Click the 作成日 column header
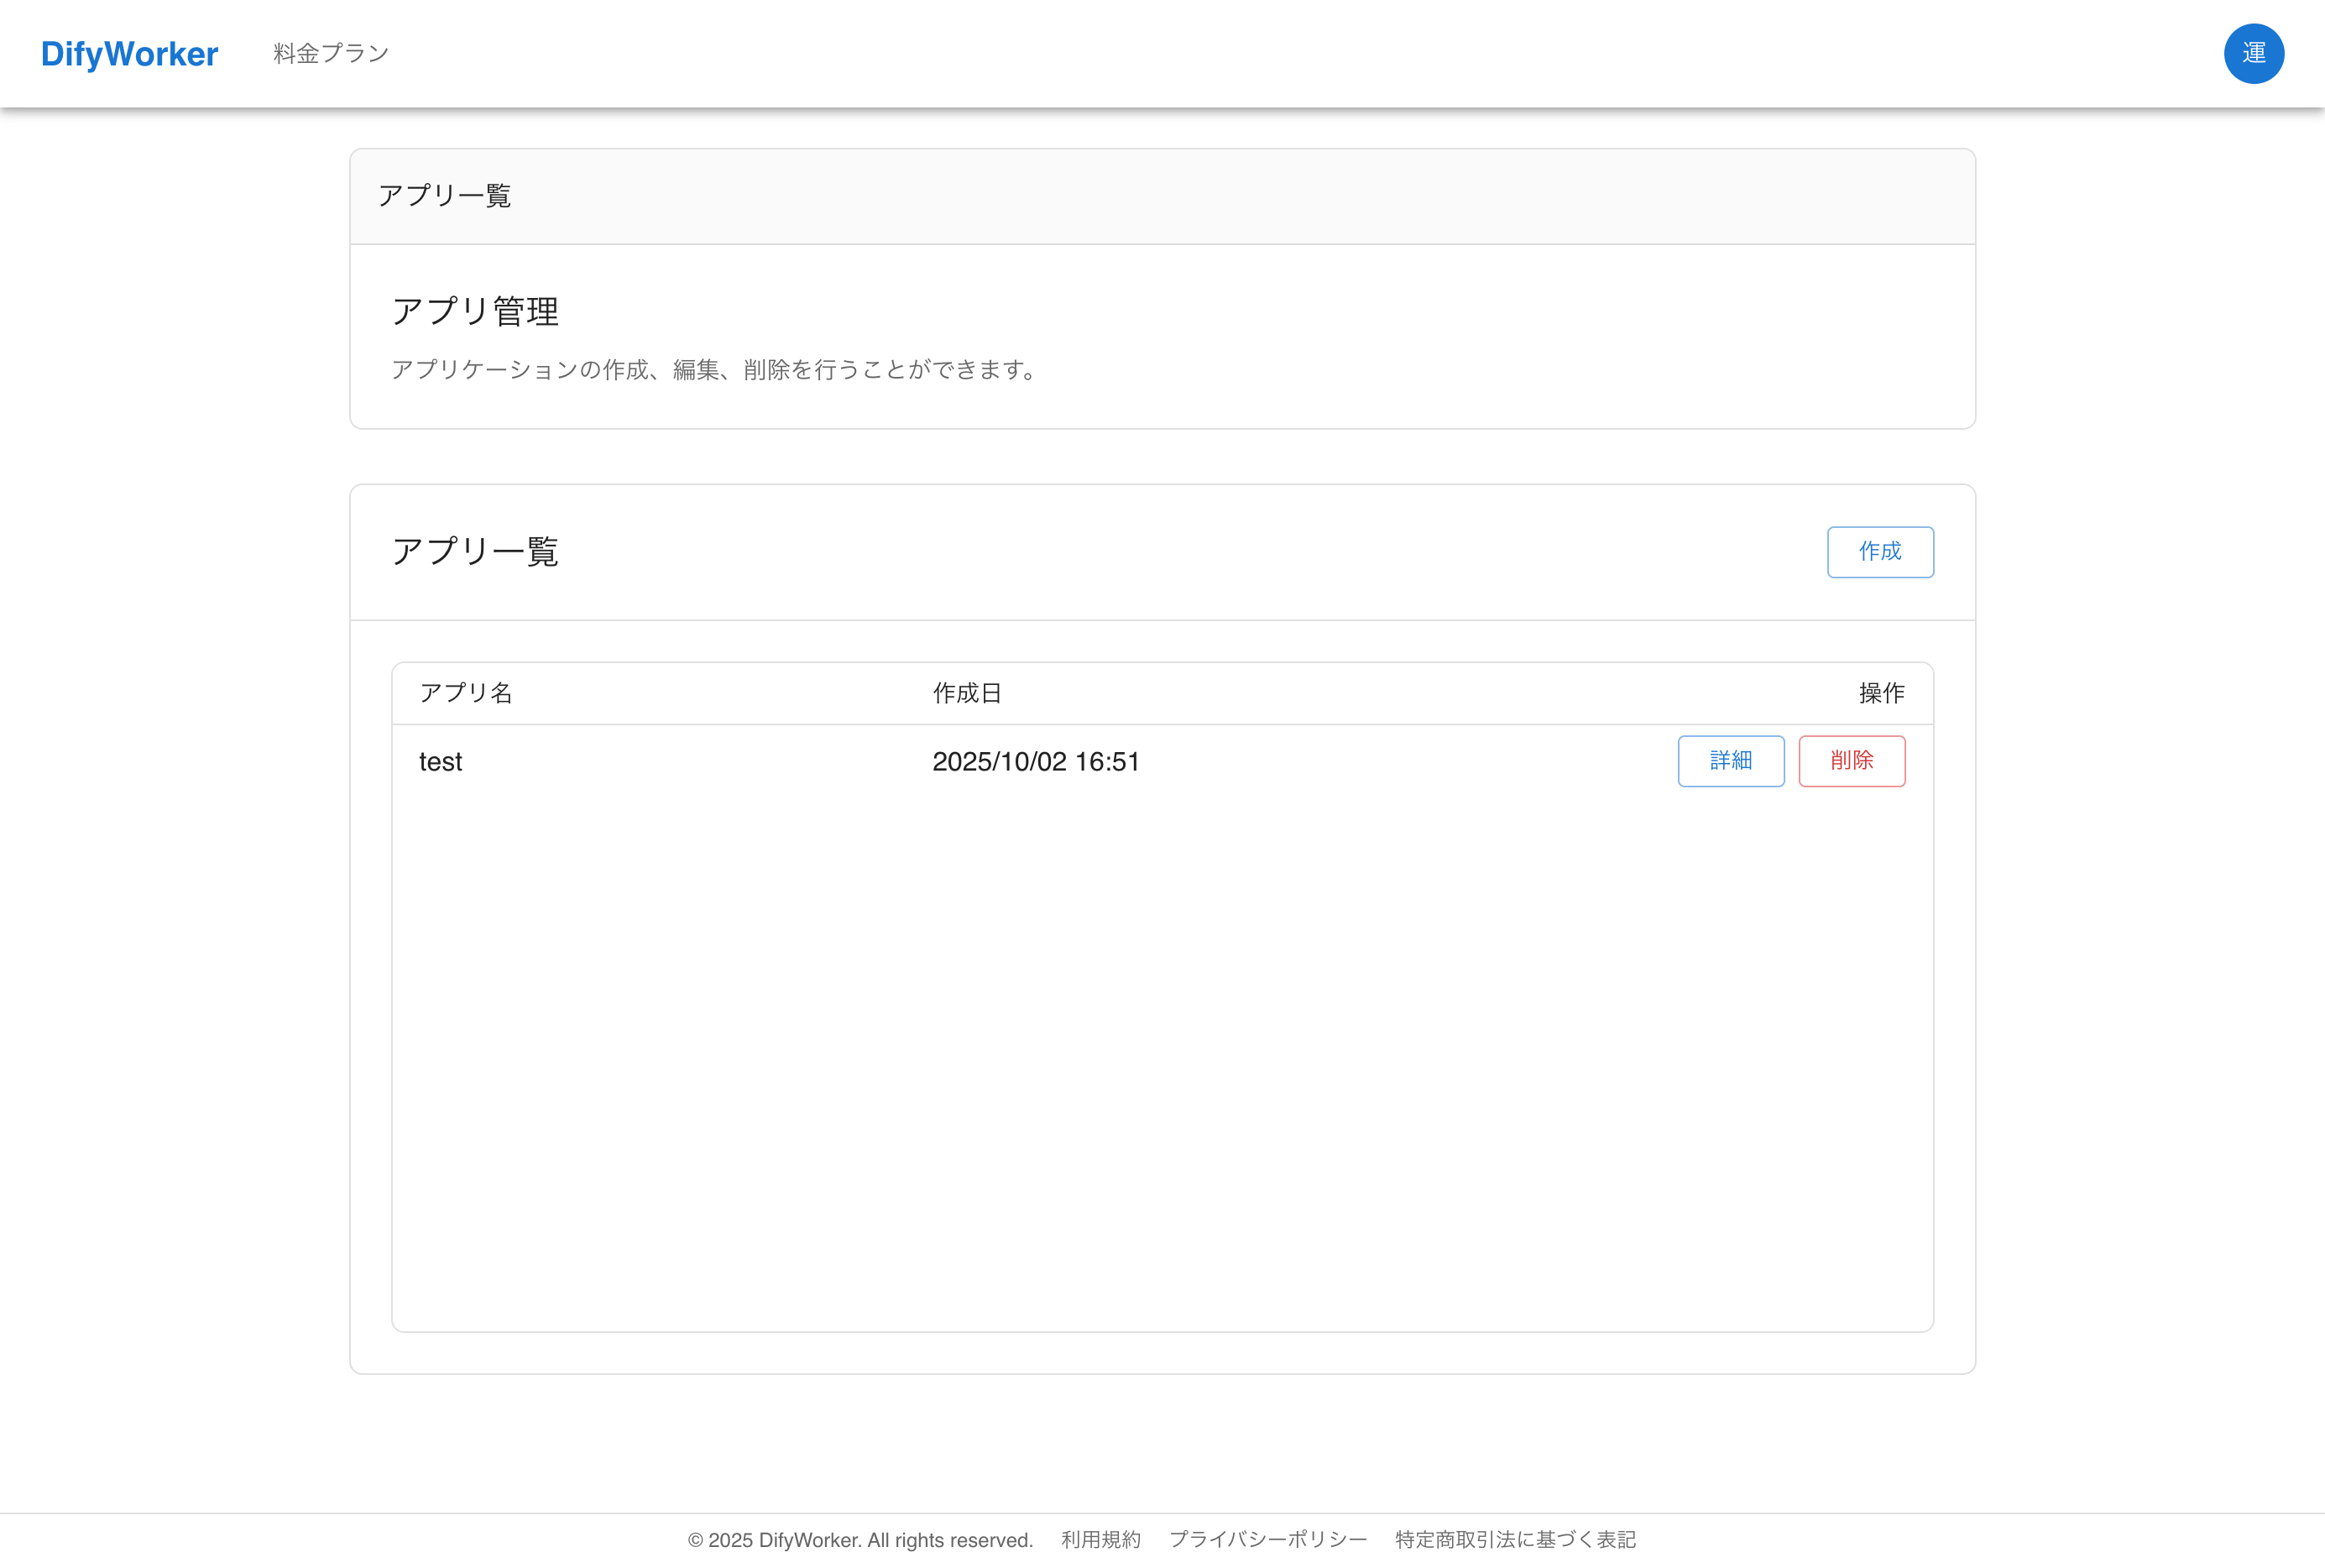The image size is (2325, 1568). click(966, 693)
